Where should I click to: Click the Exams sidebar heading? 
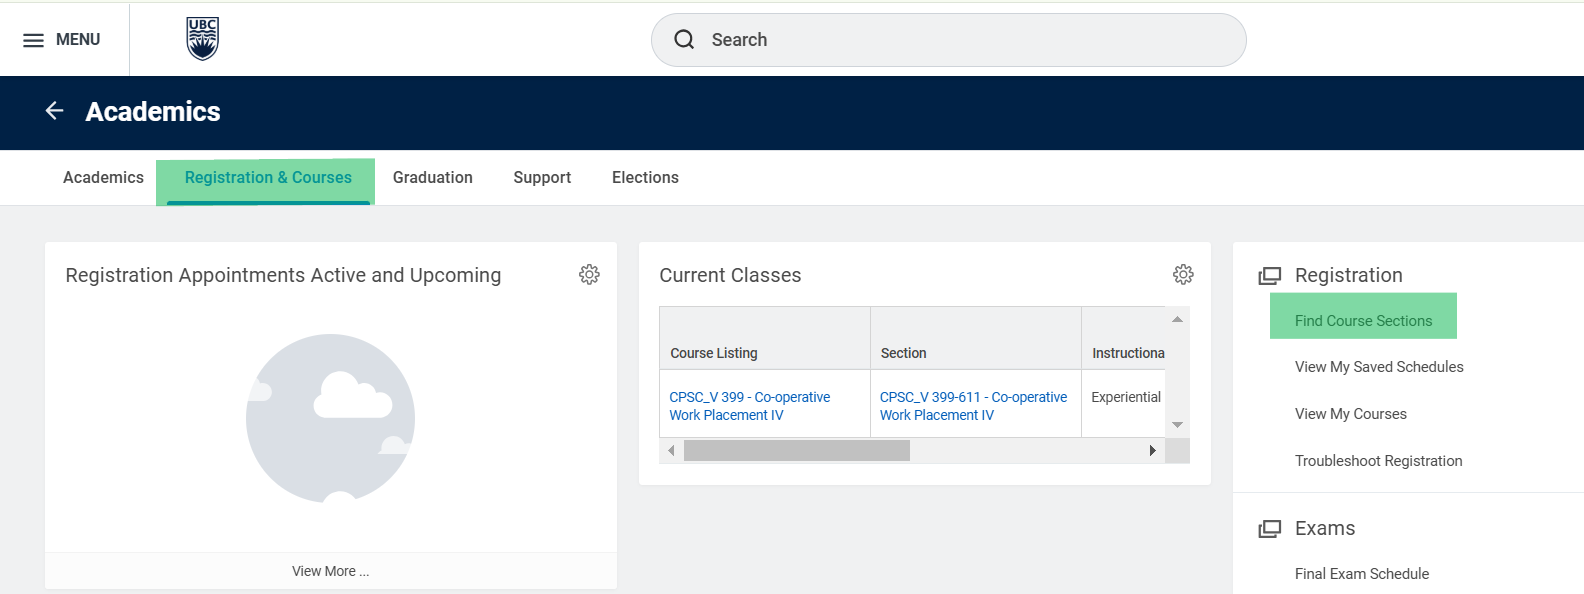pyautogui.click(x=1325, y=528)
